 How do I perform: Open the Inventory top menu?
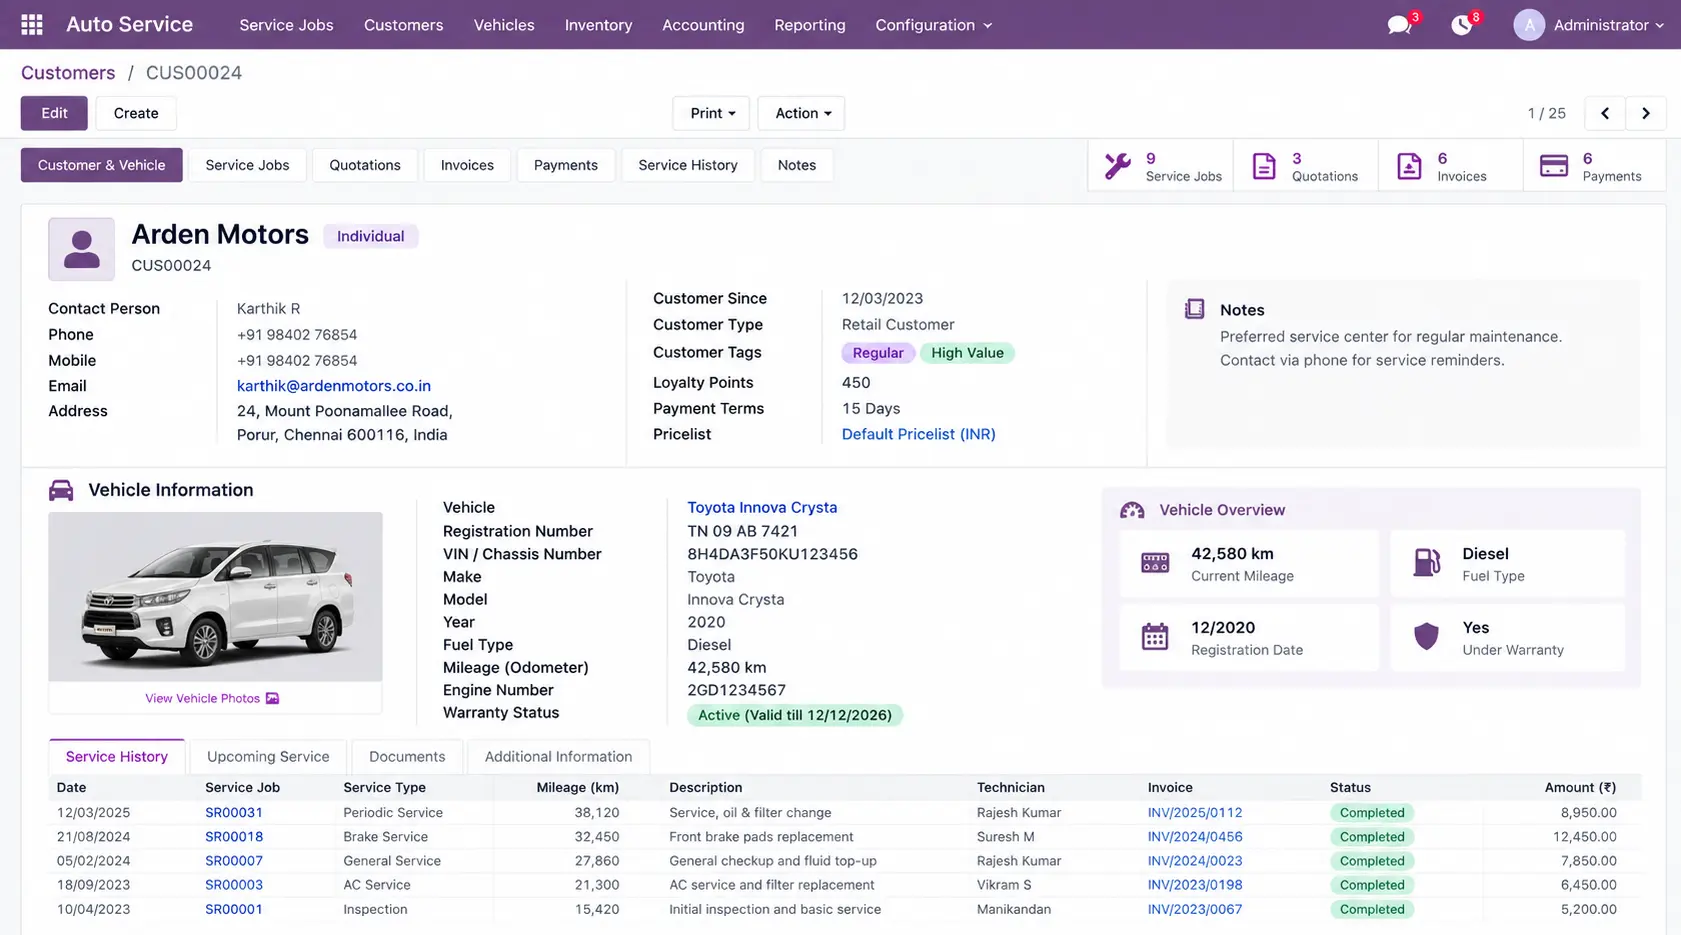pos(598,25)
